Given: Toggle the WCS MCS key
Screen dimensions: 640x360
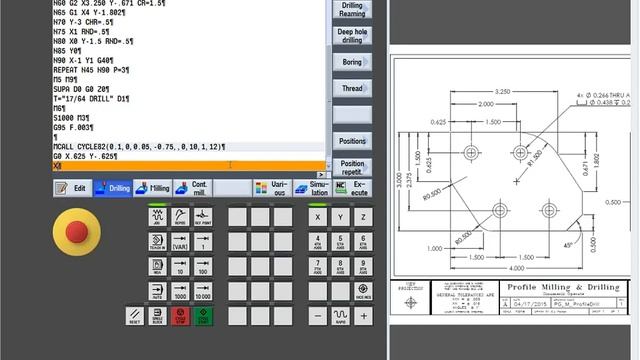Looking at the screenshot, I should [363, 291].
